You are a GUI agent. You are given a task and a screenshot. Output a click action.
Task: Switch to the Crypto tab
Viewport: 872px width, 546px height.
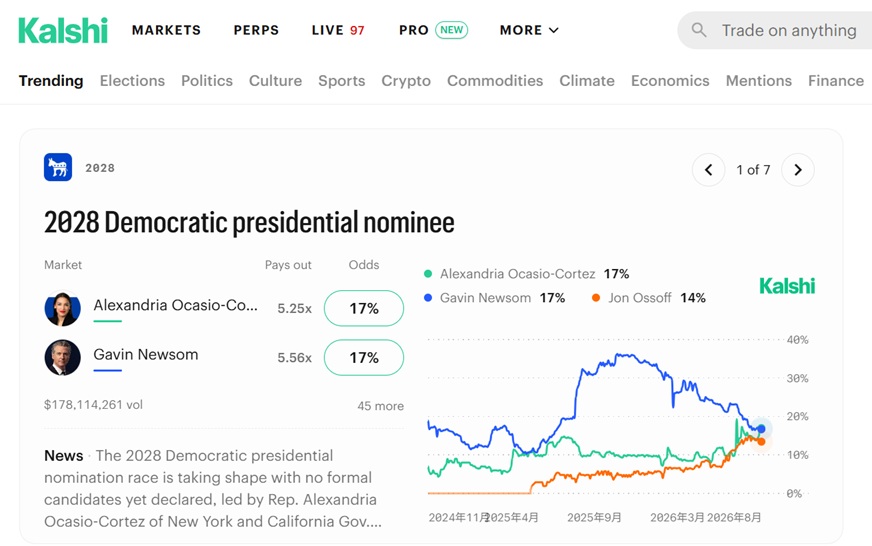tap(406, 81)
